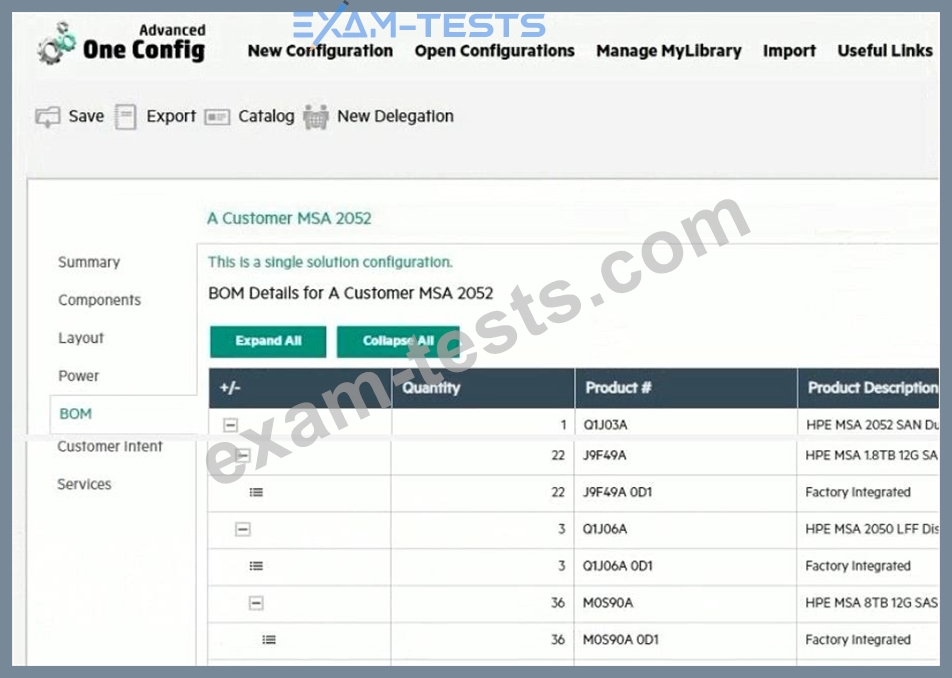Switch to the Components tab
The image size is (952, 678).
100,300
